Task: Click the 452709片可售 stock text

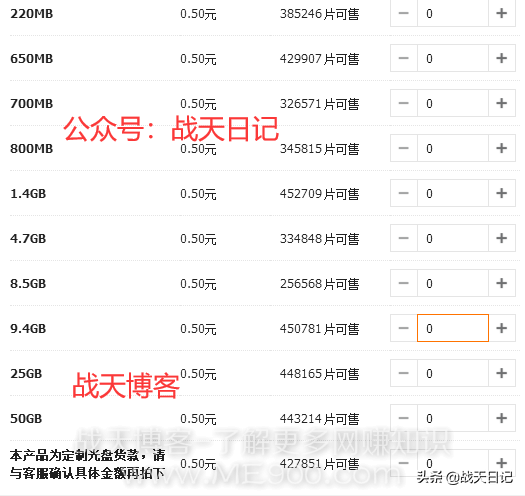Action: point(319,194)
